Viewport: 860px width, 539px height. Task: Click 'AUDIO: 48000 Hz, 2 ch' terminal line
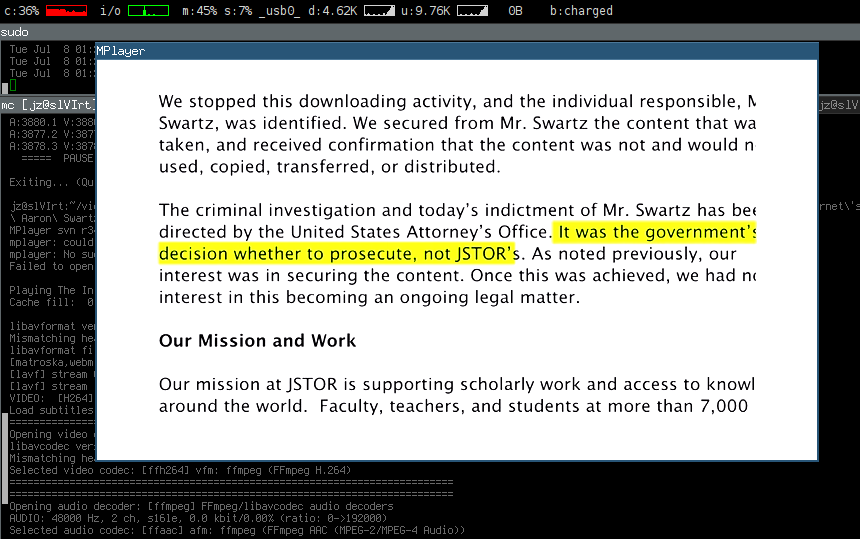pyautogui.click(x=198, y=518)
